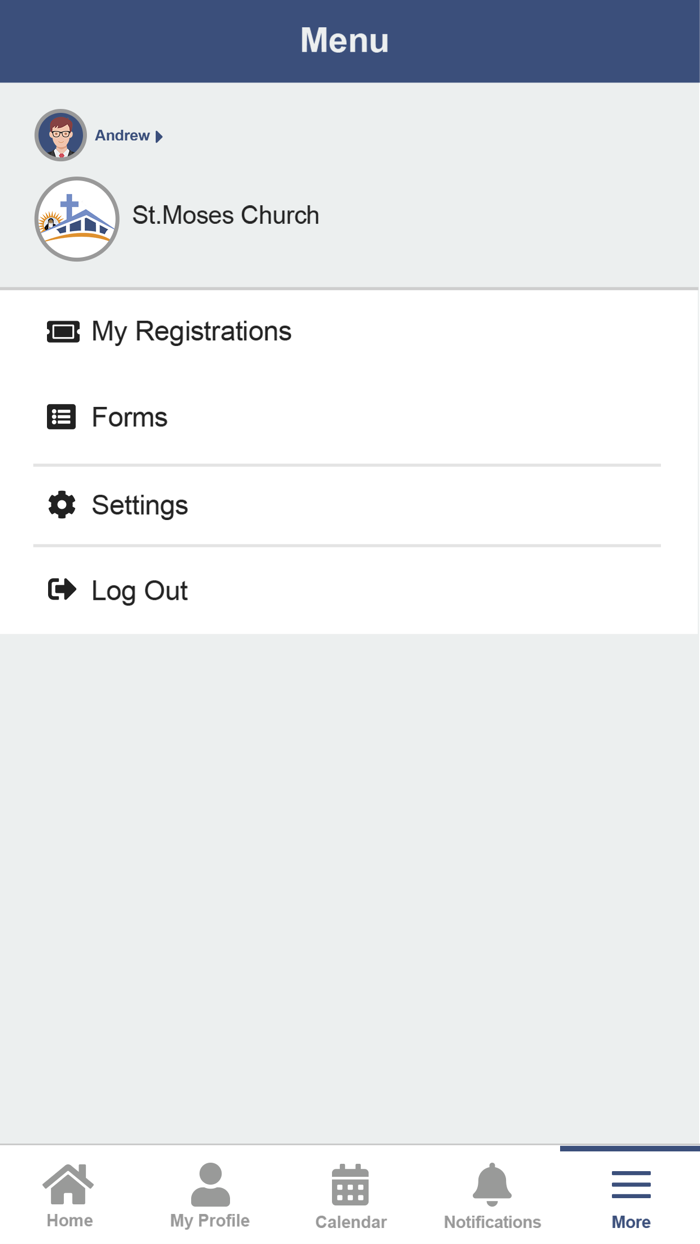Open the Forms menu item
This screenshot has height=1244, width=700.
click(x=130, y=418)
